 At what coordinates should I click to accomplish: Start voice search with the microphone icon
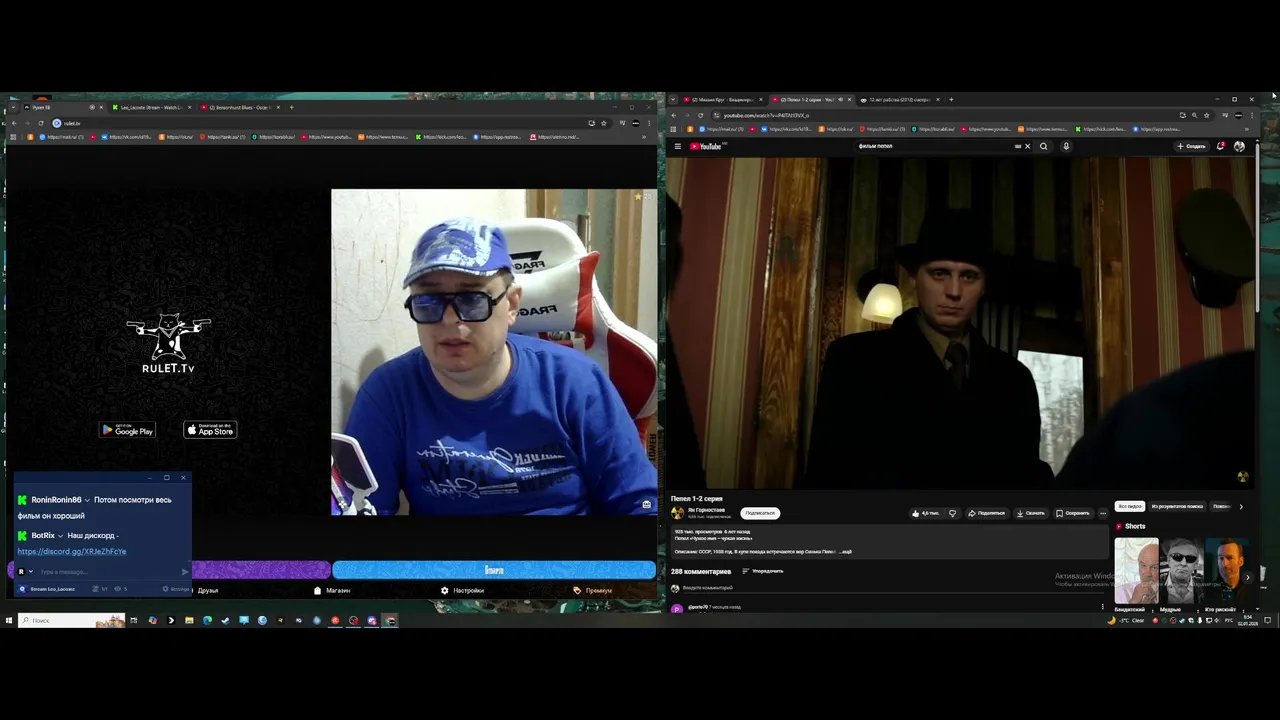pos(1066,146)
